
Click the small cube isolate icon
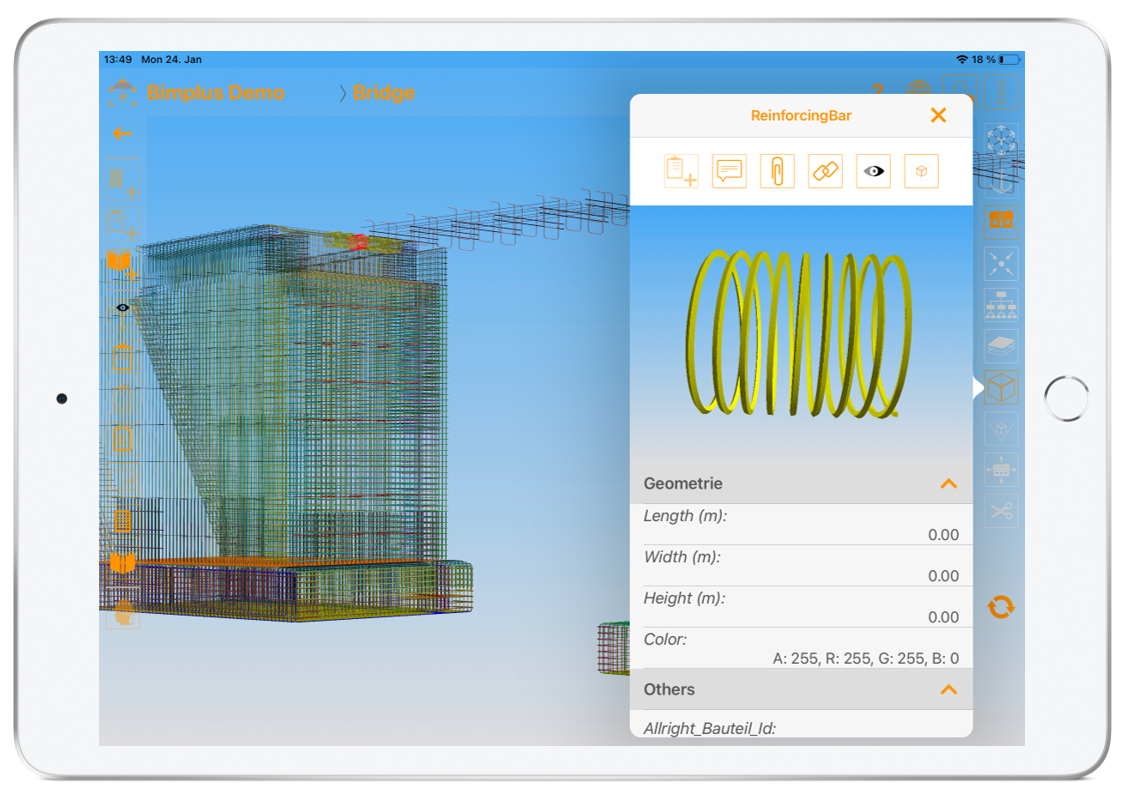tap(921, 171)
